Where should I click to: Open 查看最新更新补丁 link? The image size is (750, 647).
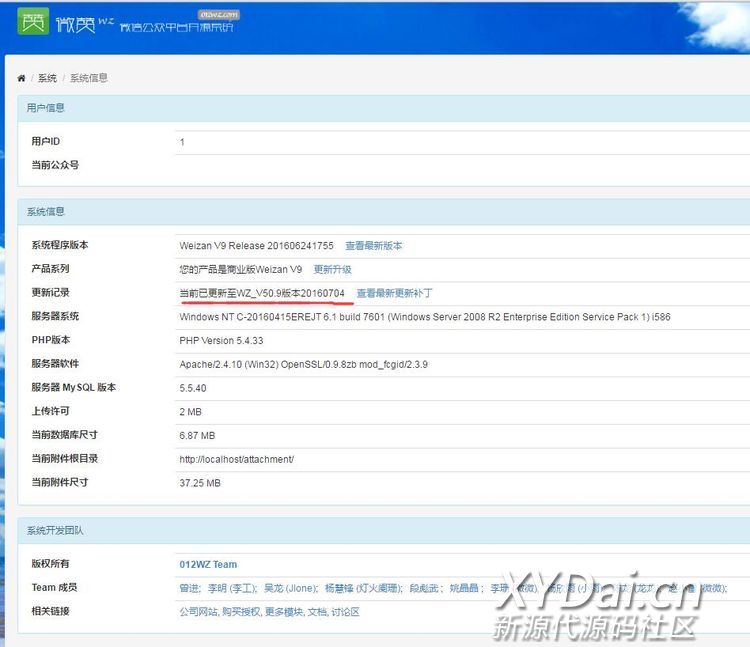[x=394, y=293]
